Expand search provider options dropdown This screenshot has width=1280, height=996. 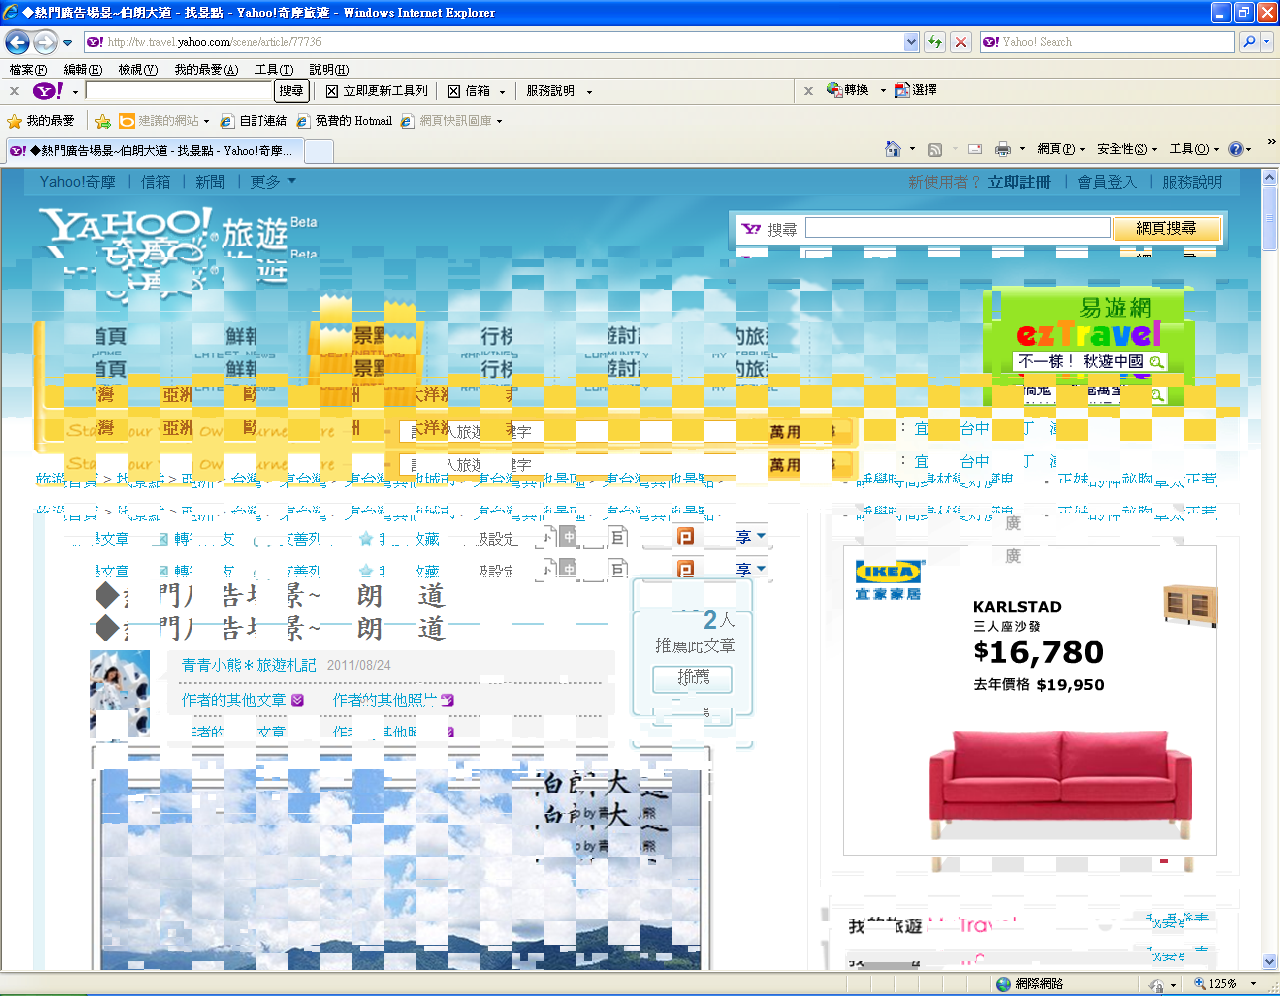tap(1267, 42)
